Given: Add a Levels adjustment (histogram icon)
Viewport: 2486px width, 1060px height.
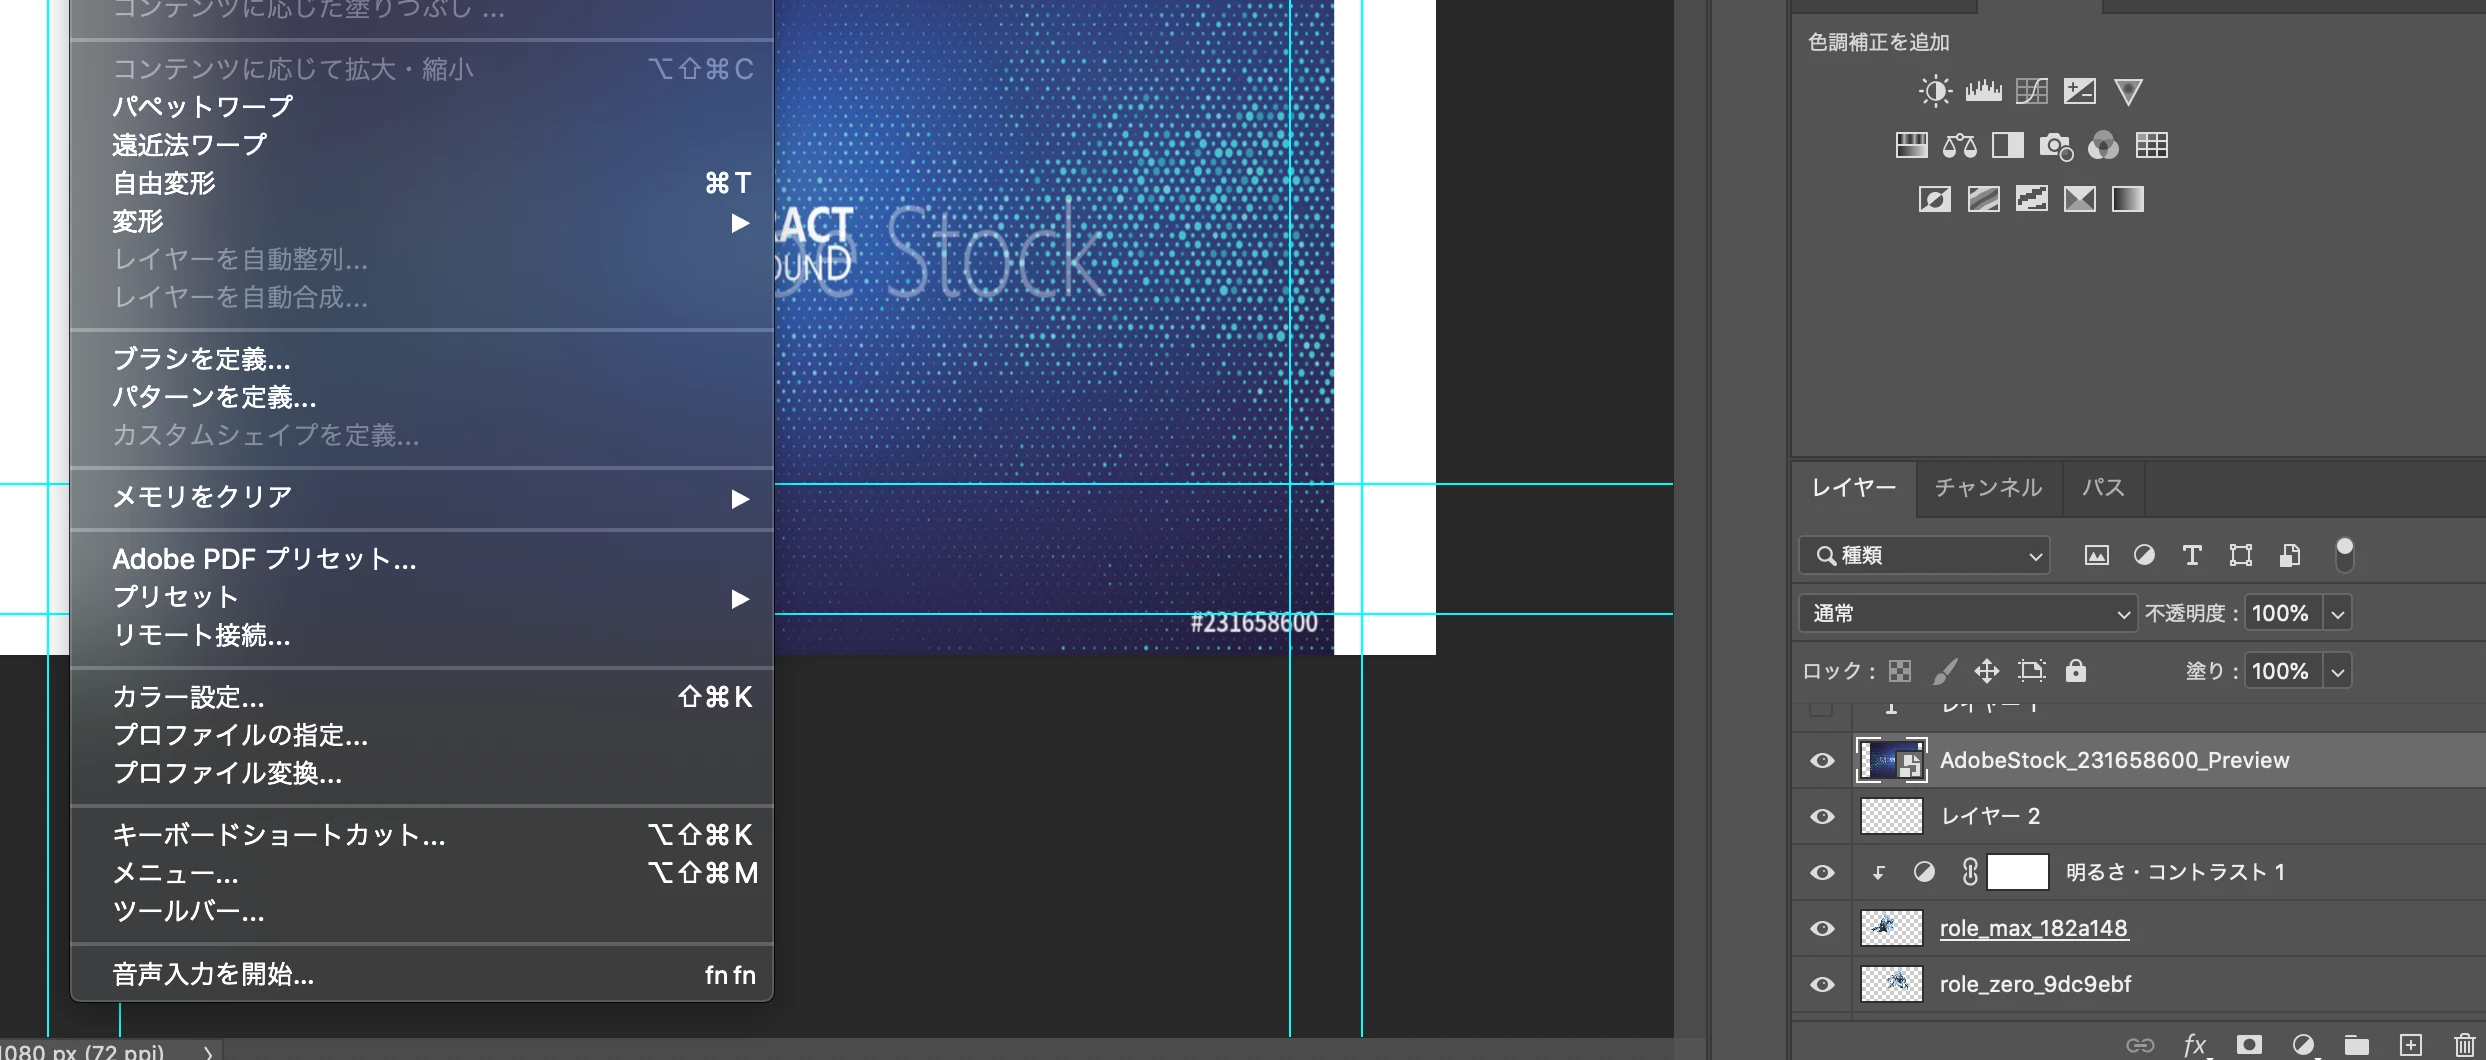Looking at the screenshot, I should pyautogui.click(x=1983, y=92).
